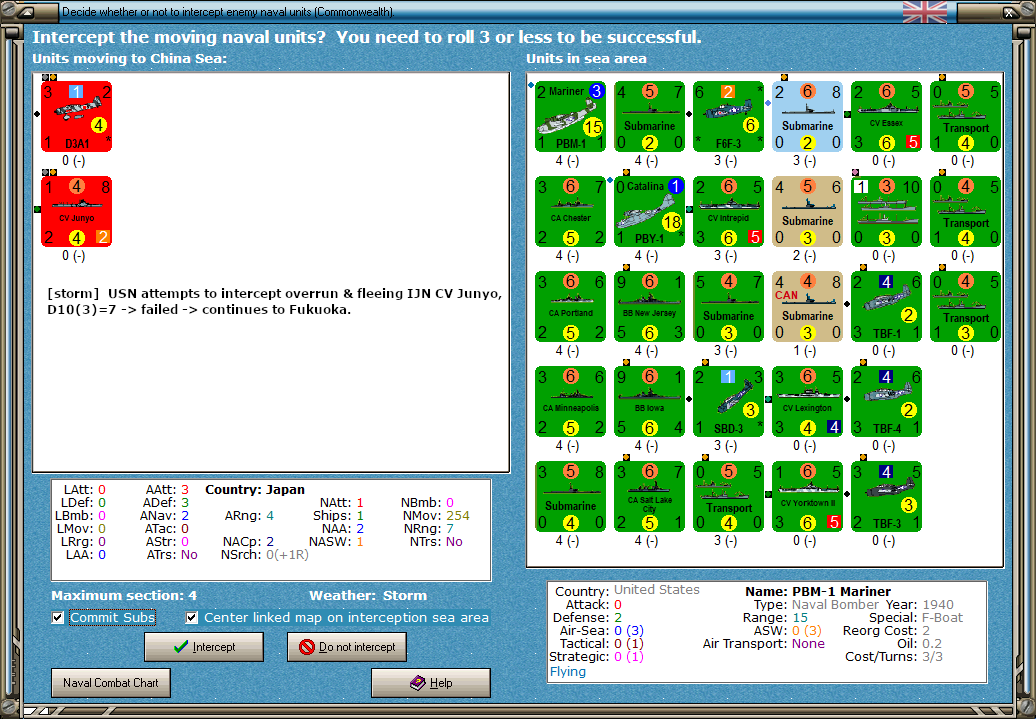Confirm with the Intercept button
The width and height of the screenshot is (1036, 719).
tap(204, 647)
